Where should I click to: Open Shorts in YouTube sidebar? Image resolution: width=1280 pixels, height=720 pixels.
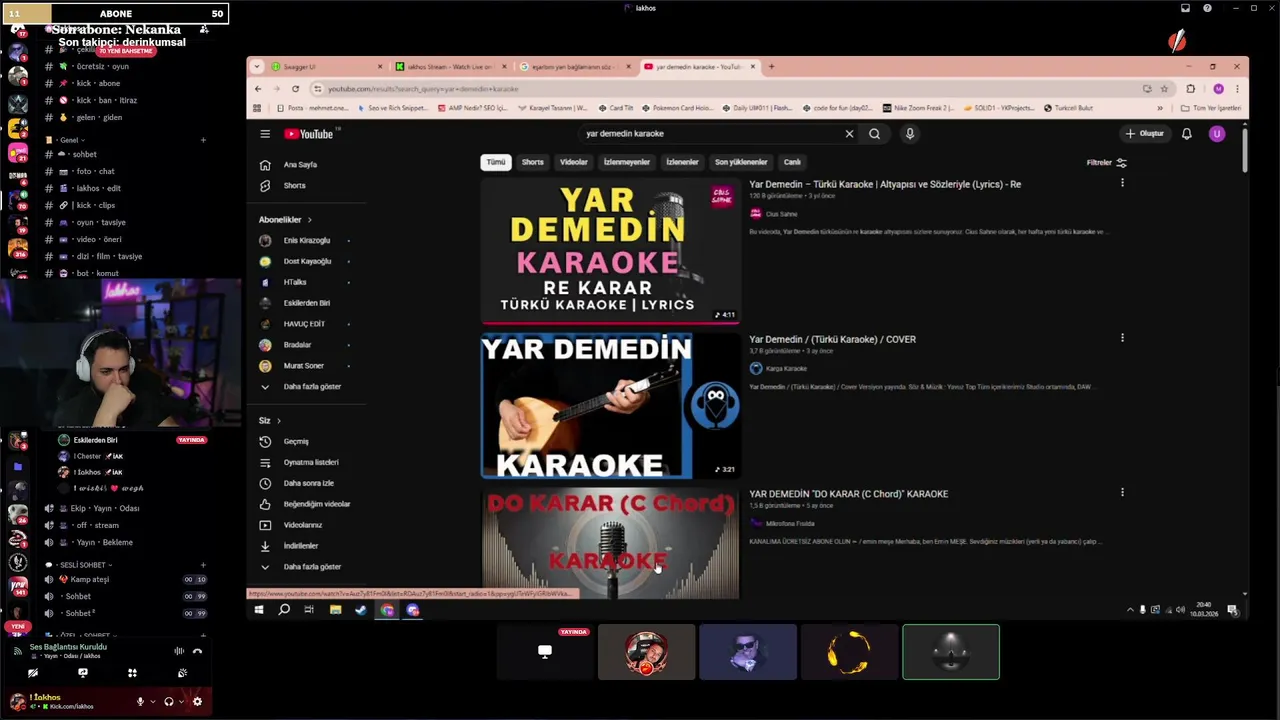point(295,186)
